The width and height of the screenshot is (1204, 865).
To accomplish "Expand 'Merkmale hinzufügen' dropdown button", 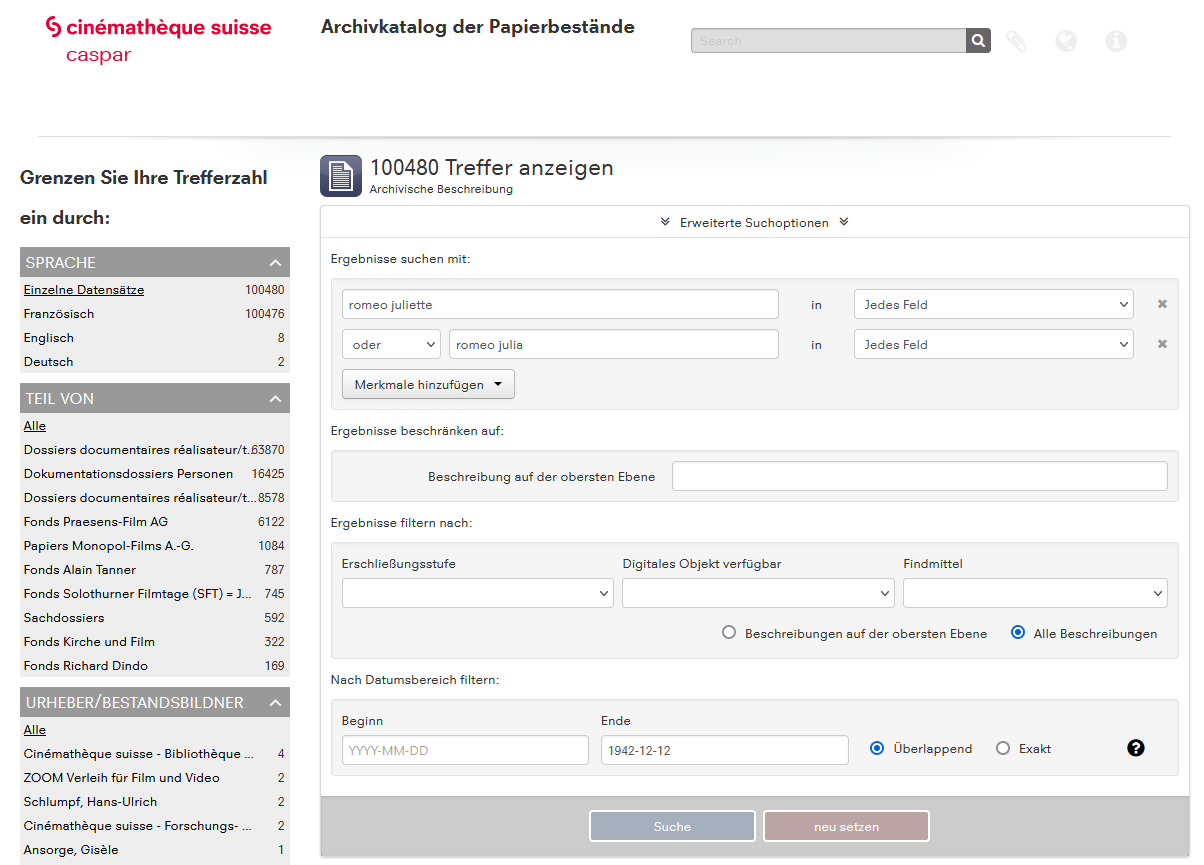I will click(428, 384).
